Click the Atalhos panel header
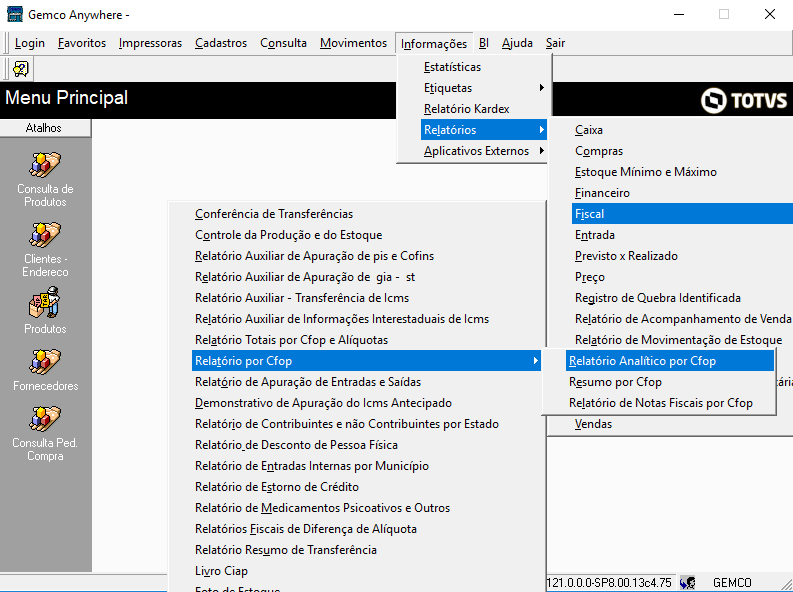 (45, 128)
